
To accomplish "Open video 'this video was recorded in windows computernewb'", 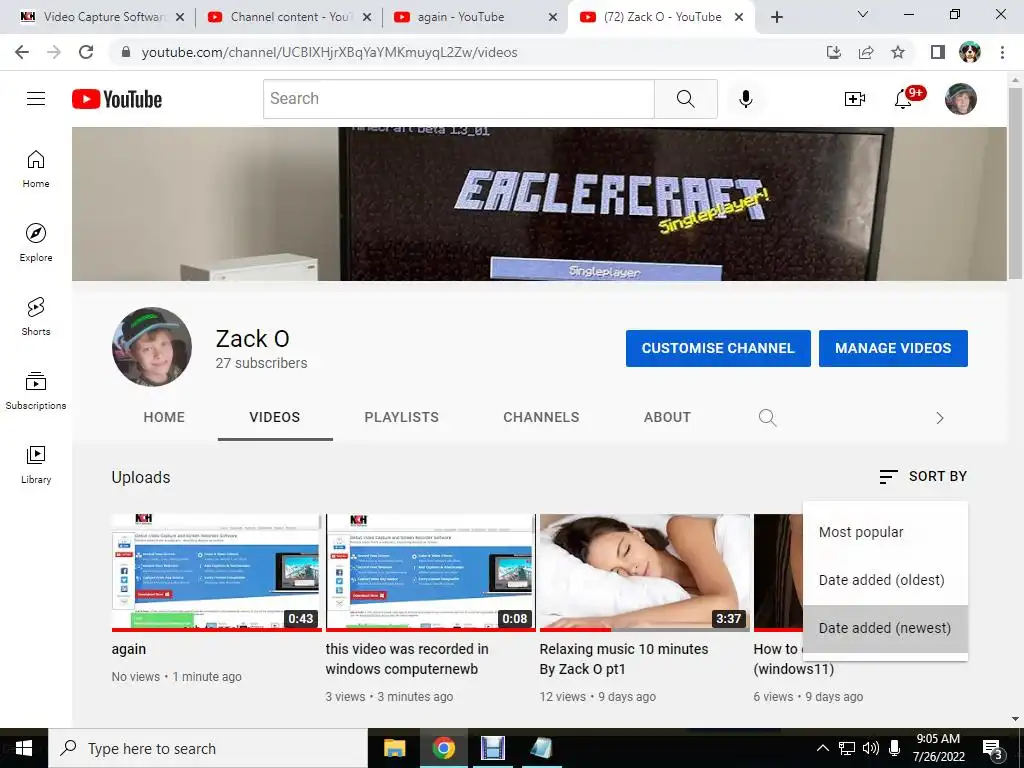I will 407,659.
